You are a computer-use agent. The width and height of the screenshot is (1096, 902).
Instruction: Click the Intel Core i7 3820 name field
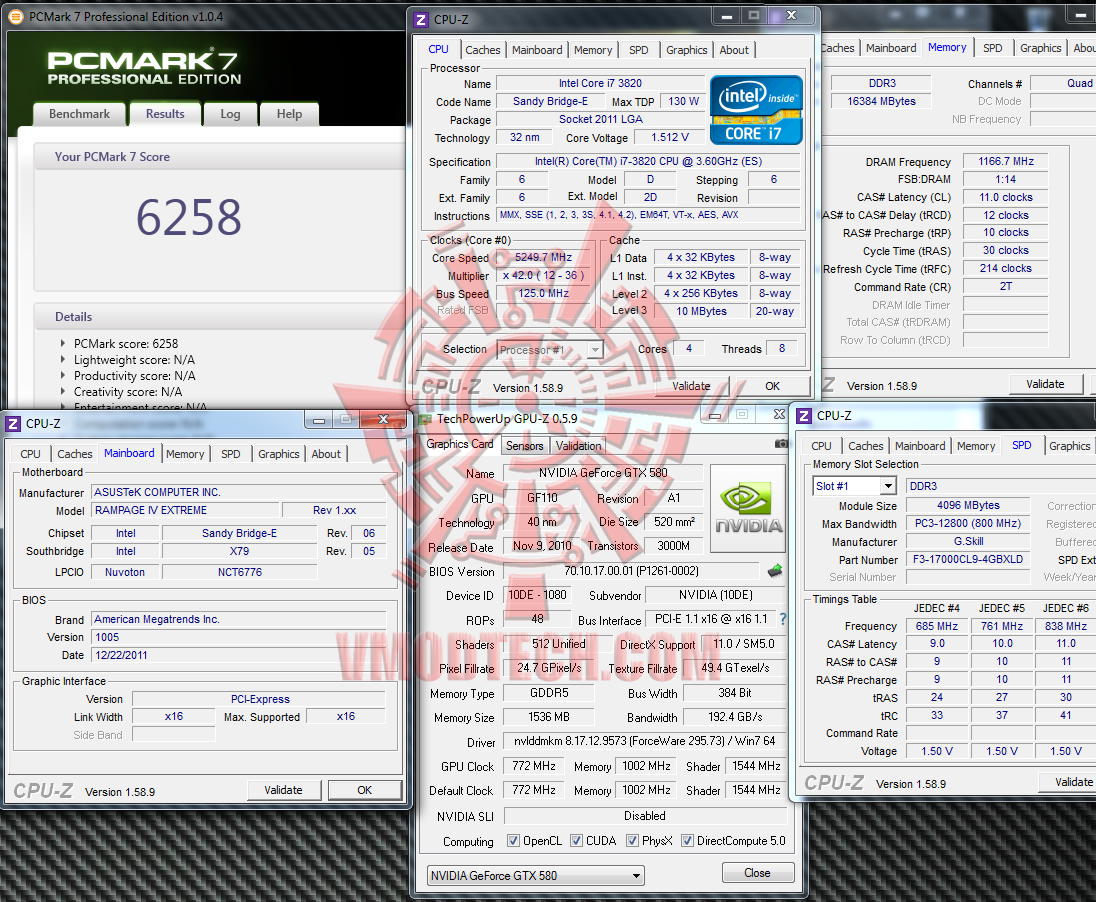[x=600, y=83]
